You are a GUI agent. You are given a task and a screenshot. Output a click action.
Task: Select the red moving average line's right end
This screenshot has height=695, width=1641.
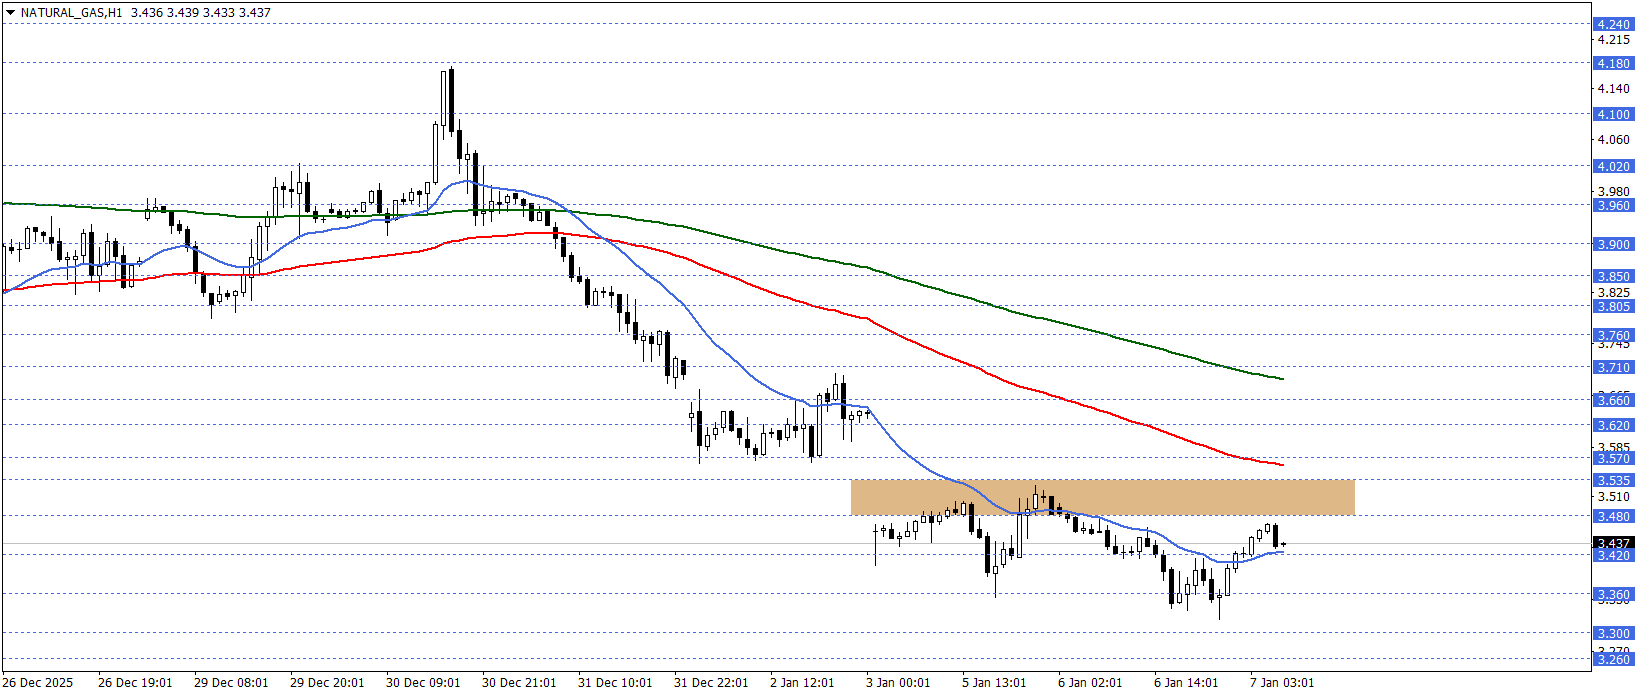(1281, 464)
